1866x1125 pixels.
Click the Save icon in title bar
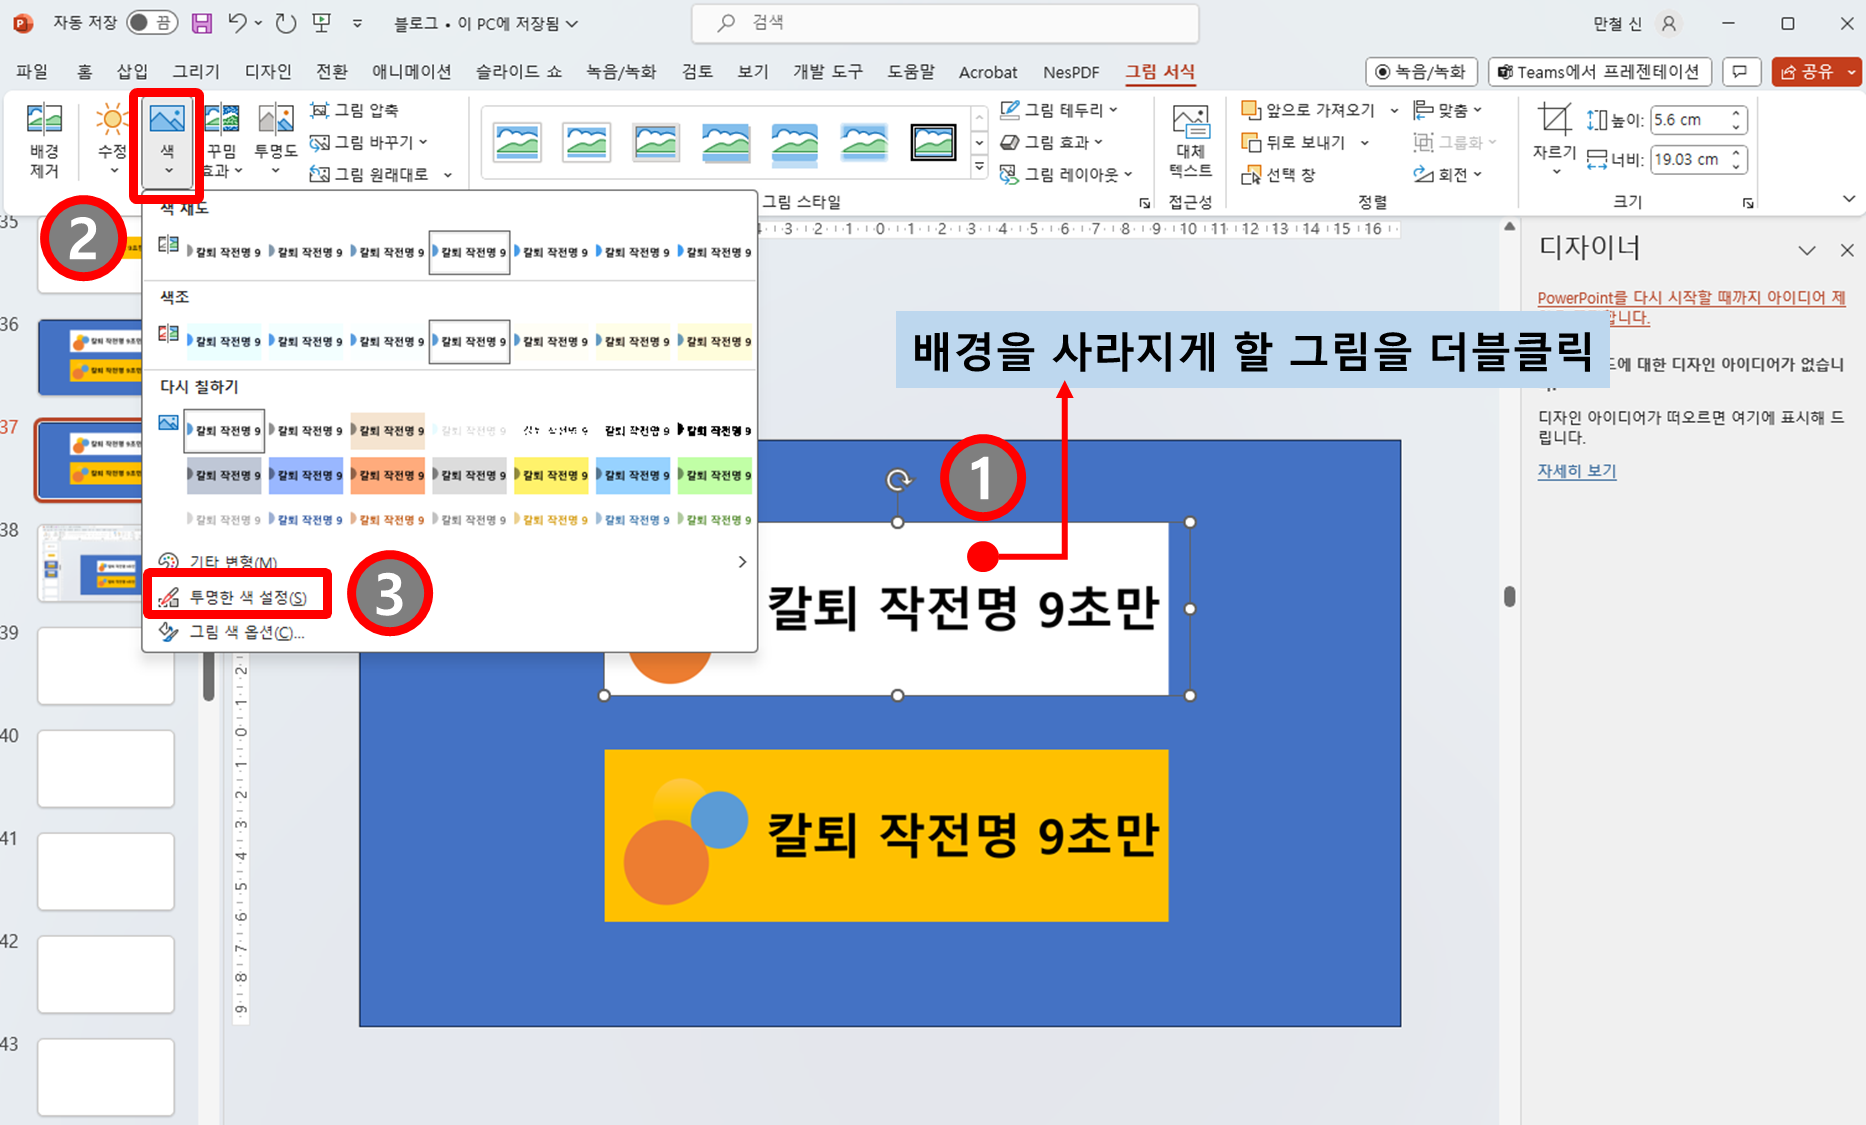click(x=202, y=23)
